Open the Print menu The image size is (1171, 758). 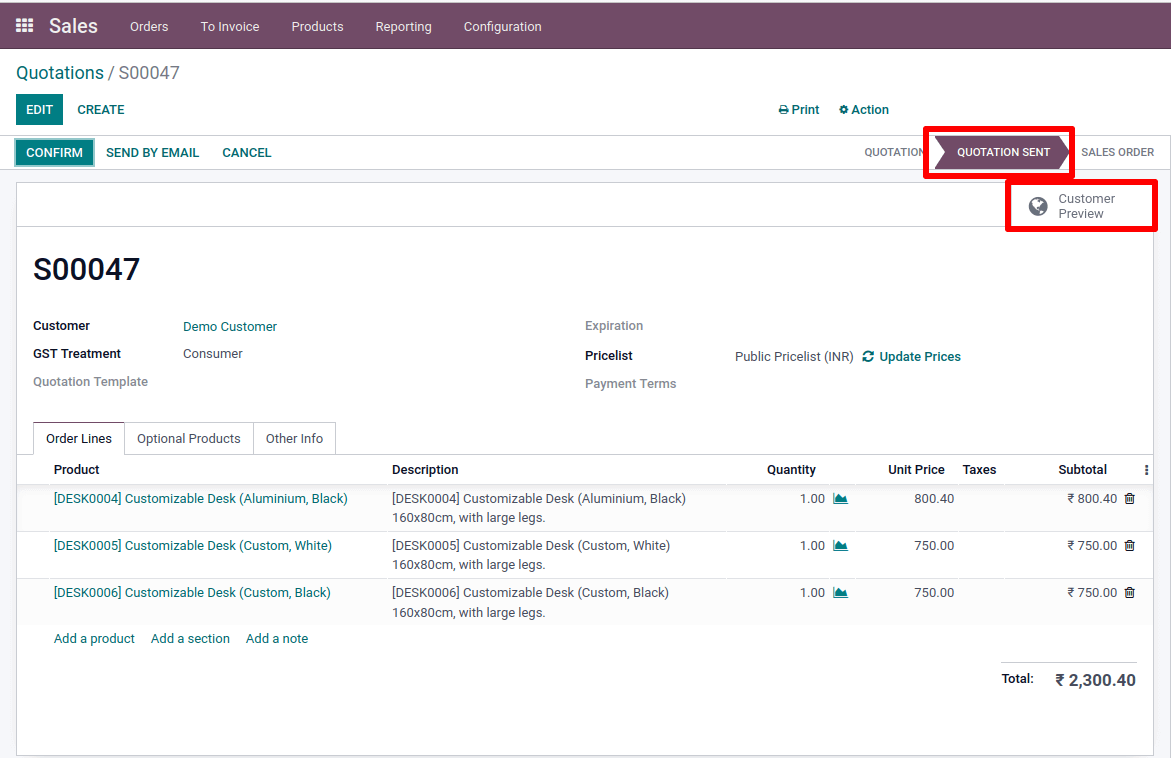(x=798, y=110)
